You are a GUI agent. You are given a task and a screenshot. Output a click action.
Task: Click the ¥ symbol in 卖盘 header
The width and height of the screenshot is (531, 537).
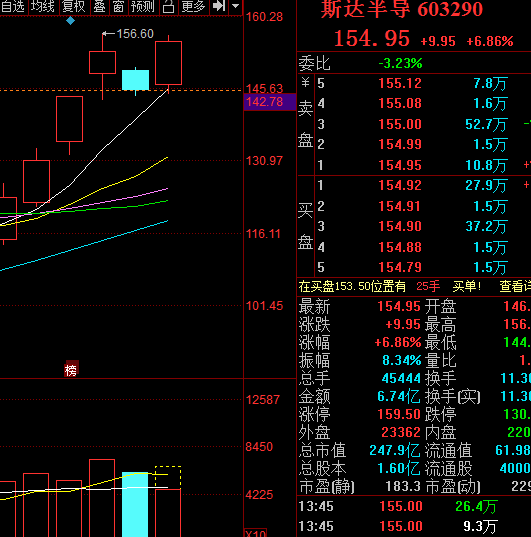tap(306, 82)
